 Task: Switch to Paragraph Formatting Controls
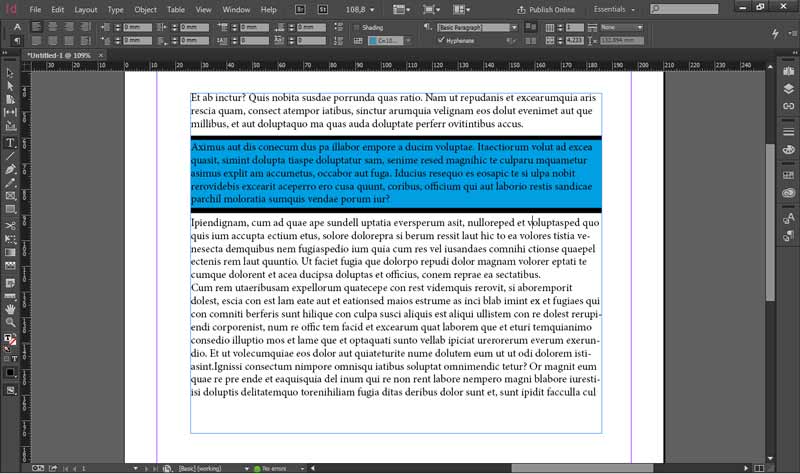tap(17, 40)
